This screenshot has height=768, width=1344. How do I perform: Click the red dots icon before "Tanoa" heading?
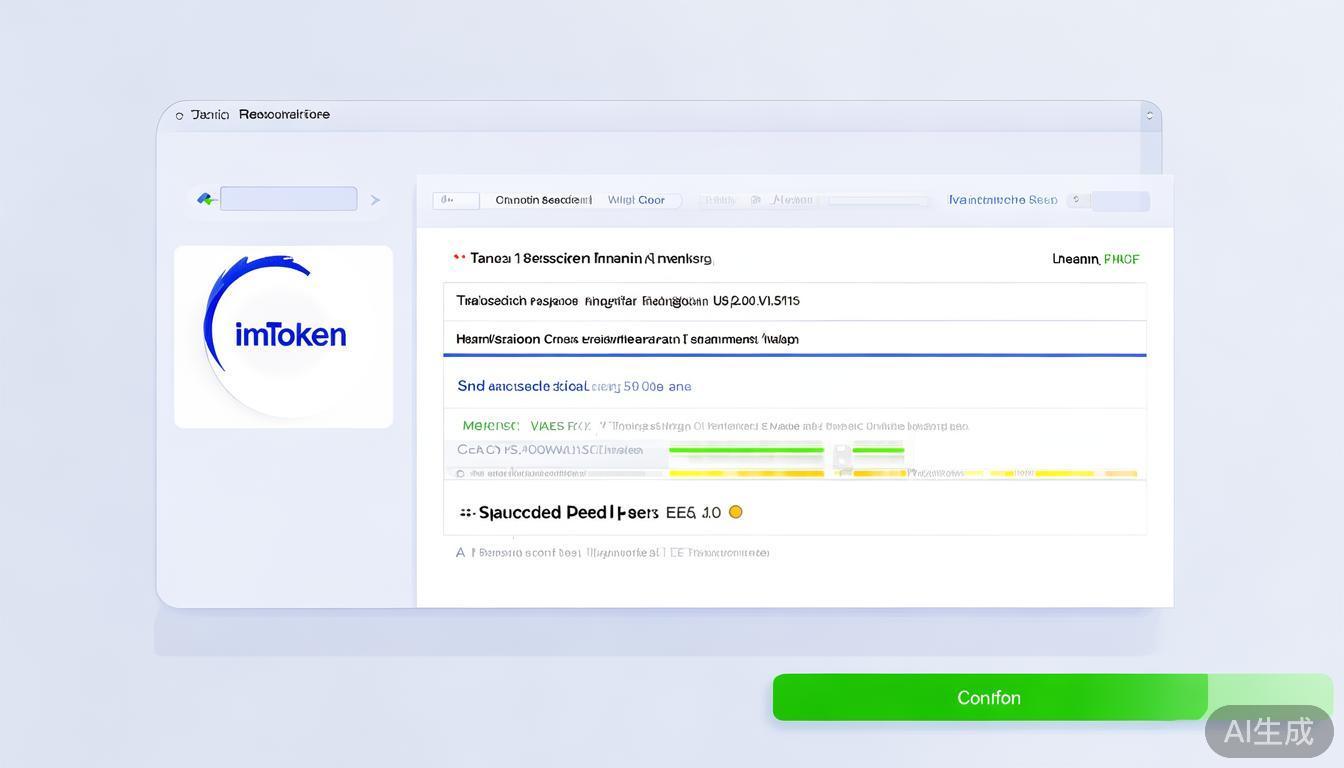[x=459, y=258]
